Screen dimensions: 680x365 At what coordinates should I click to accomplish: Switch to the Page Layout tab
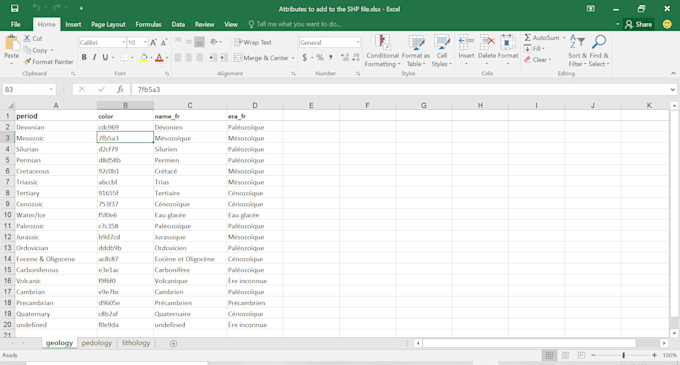point(108,24)
